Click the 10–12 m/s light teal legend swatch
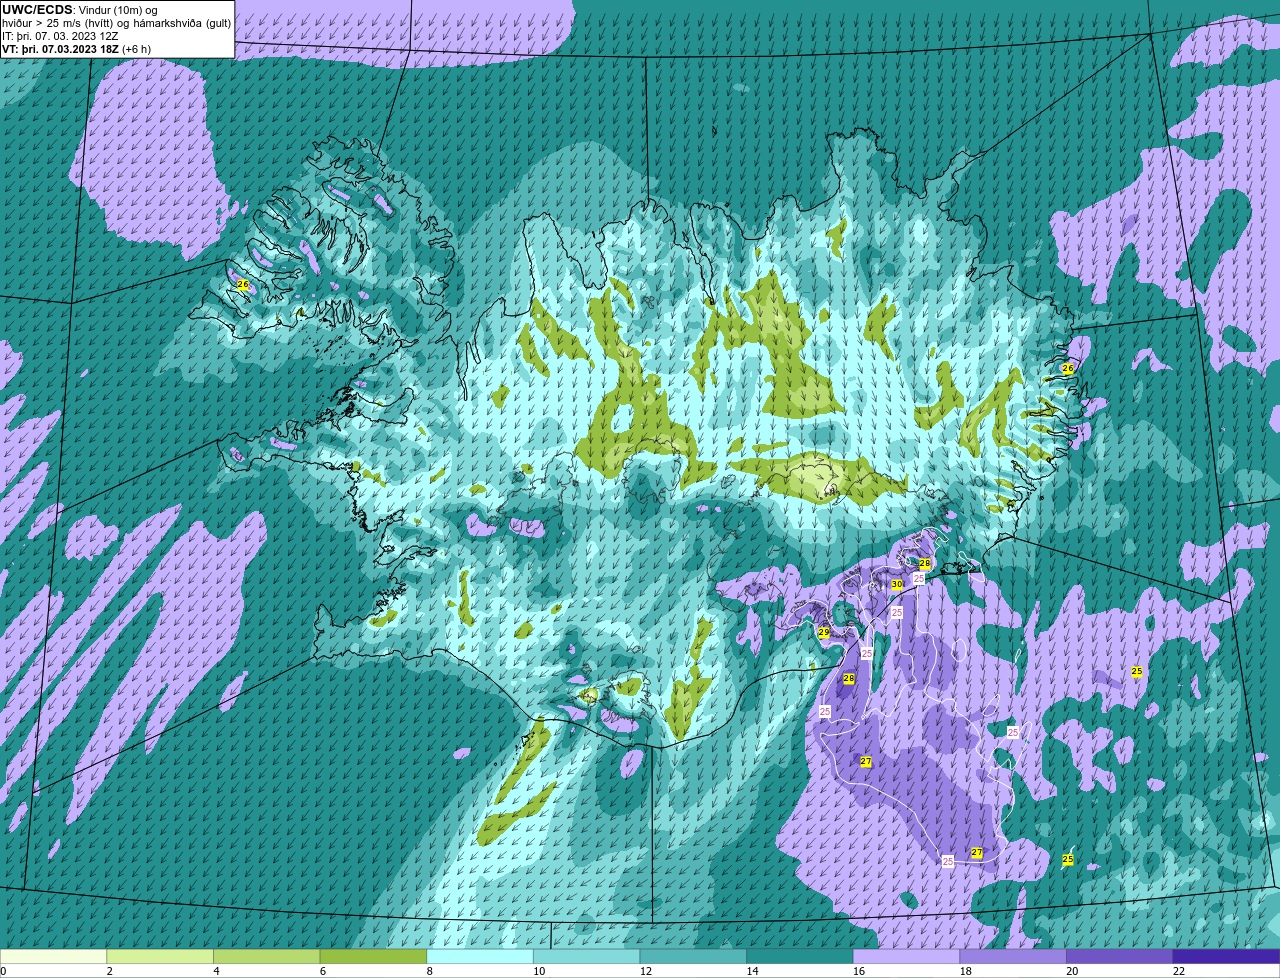Viewport: 1280px width, 978px height. pyautogui.click(x=587, y=956)
